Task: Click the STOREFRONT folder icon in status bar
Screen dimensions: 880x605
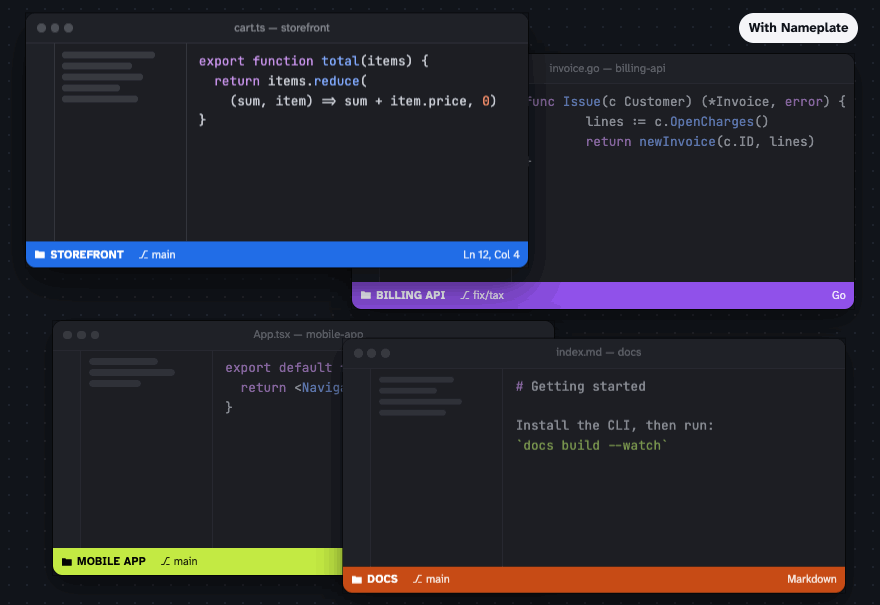Action: point(40,255)
